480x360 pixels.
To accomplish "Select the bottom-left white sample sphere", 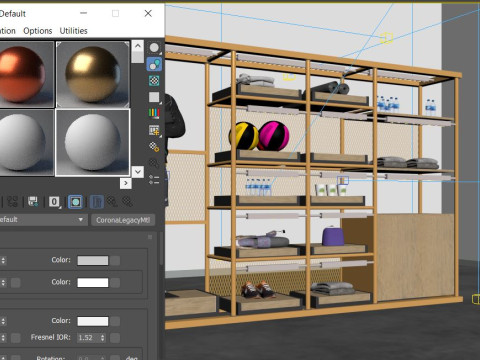I will pyautogui.click(x=27, y=143).
